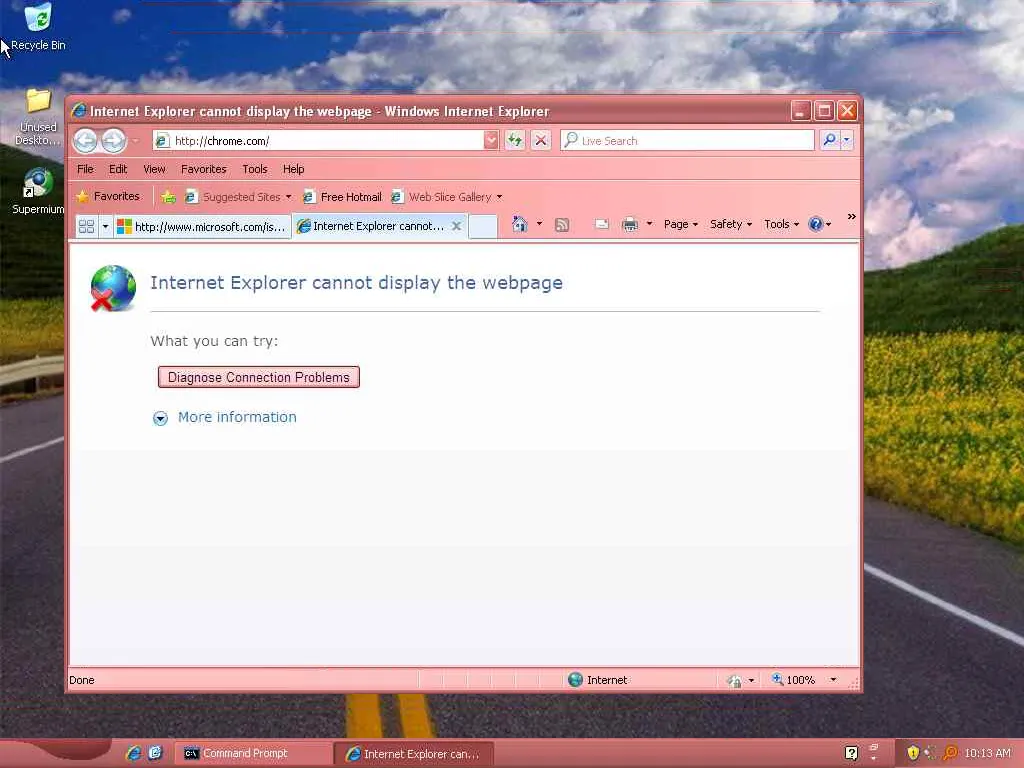Click the Refresh page icon
The width and height of the screenshot is (1024, 768).
(515, 140)
